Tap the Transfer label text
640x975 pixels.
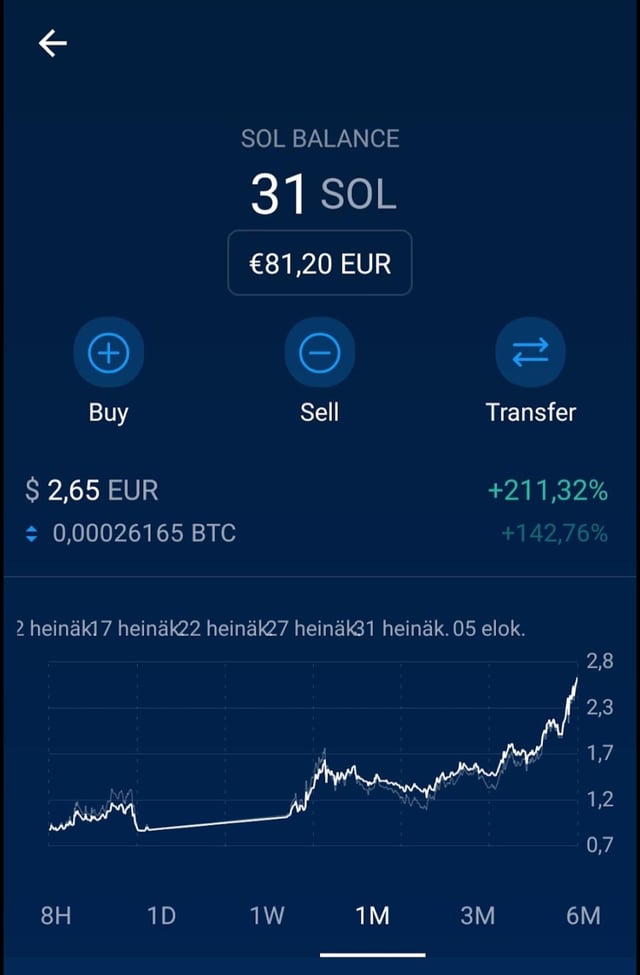pos(530,412)
